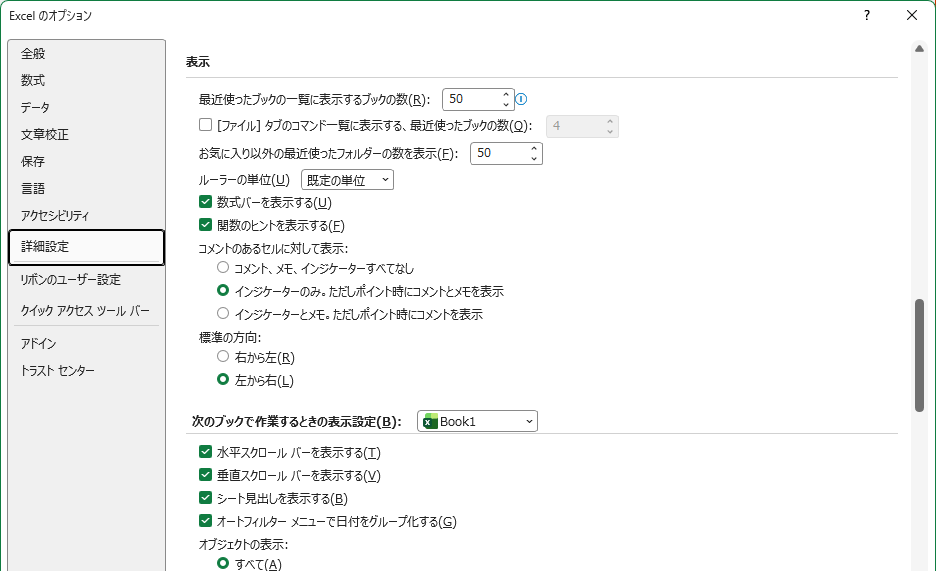The image size is (936, 571).
Task: Select 右から左 direction radio button
Action: coord(223,357)
